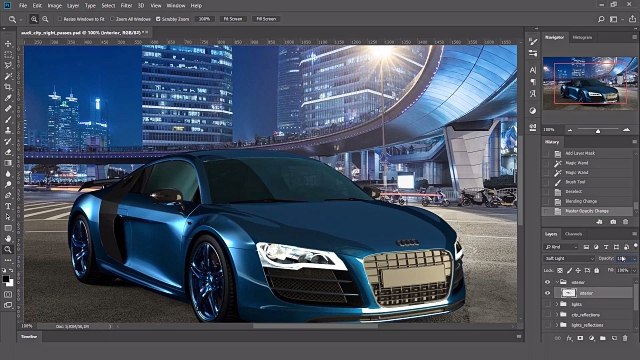The width and height of the screenshot is (640, 360).
Task: Select the Clone Stamp tool
Action: 8,130
